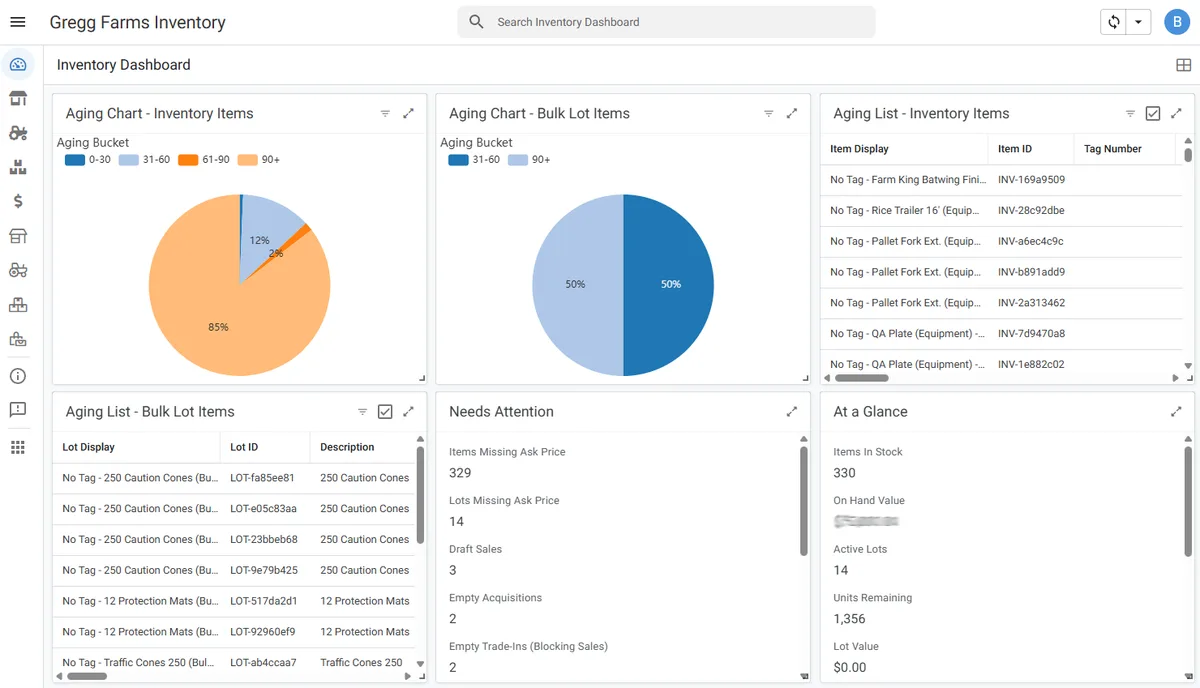
Task: Sort by the Item Display column header
Action: [x=859, y=149]
